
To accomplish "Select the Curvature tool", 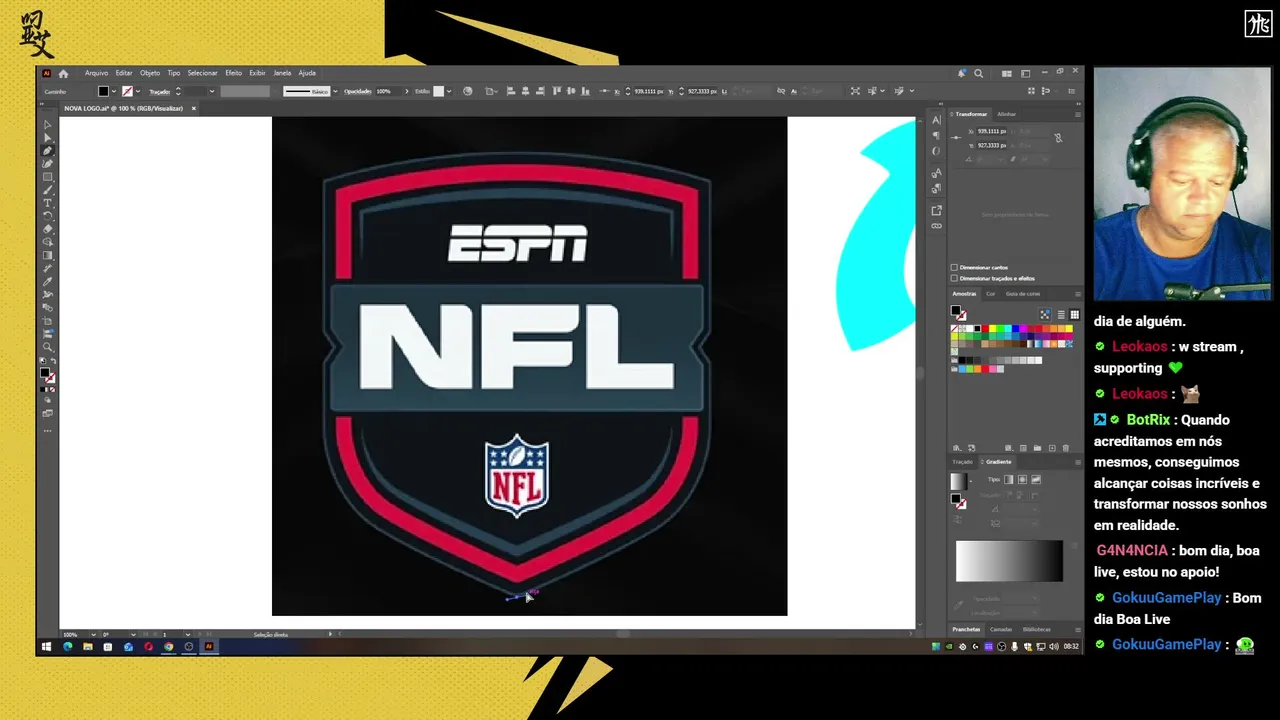I will [47, 163].
